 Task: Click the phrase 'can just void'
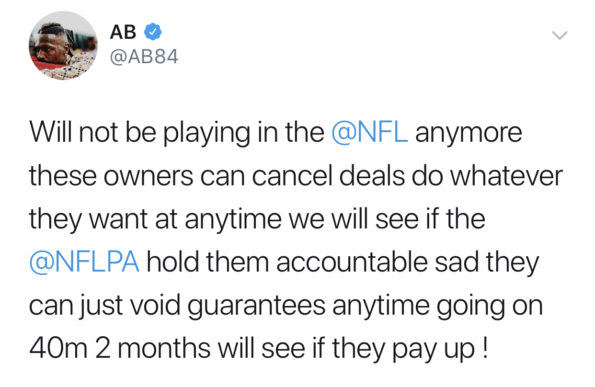105,306
